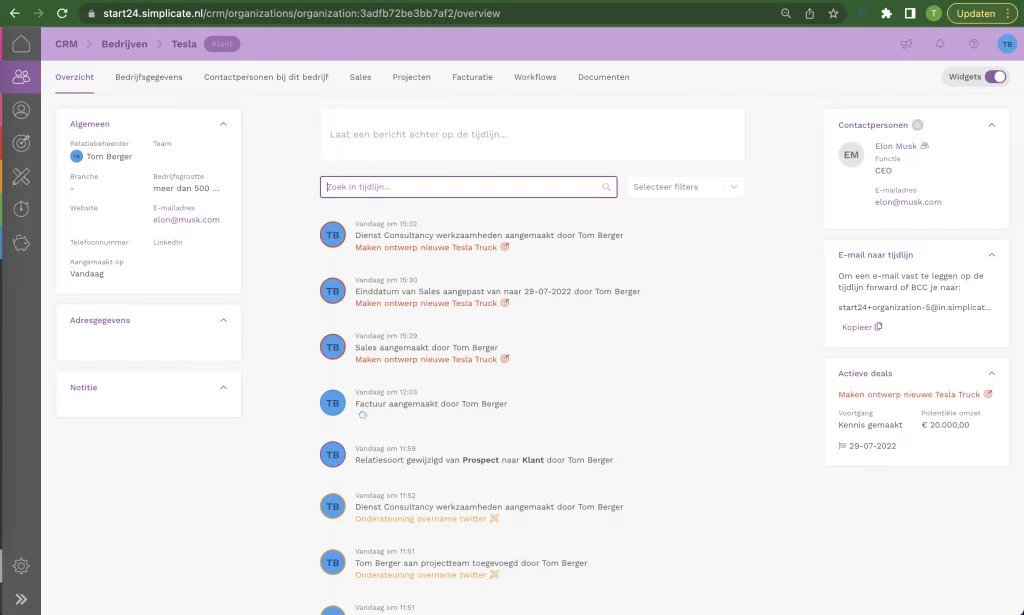
Task: Open the notifications bell icon
Action: pyautogui.click(x=938, y=43)
